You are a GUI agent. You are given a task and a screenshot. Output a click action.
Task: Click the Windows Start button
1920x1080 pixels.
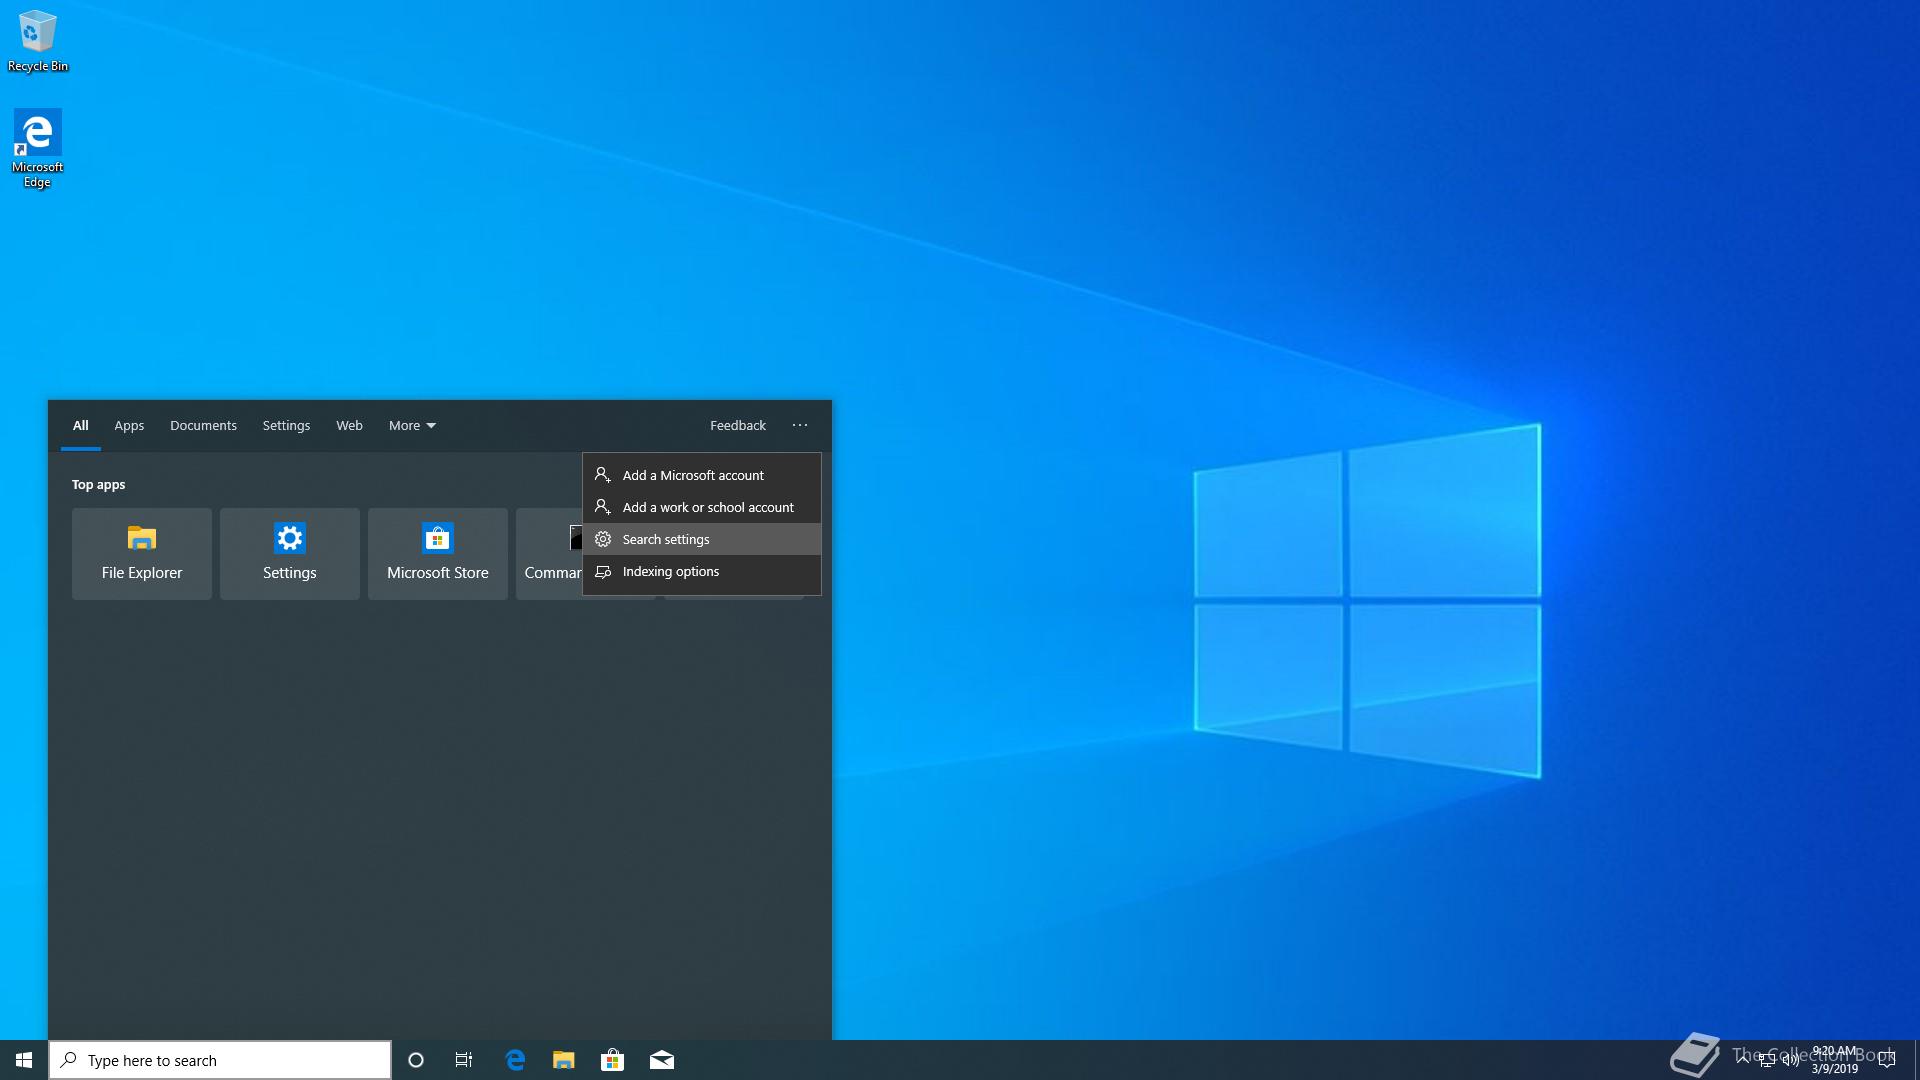24,1060
